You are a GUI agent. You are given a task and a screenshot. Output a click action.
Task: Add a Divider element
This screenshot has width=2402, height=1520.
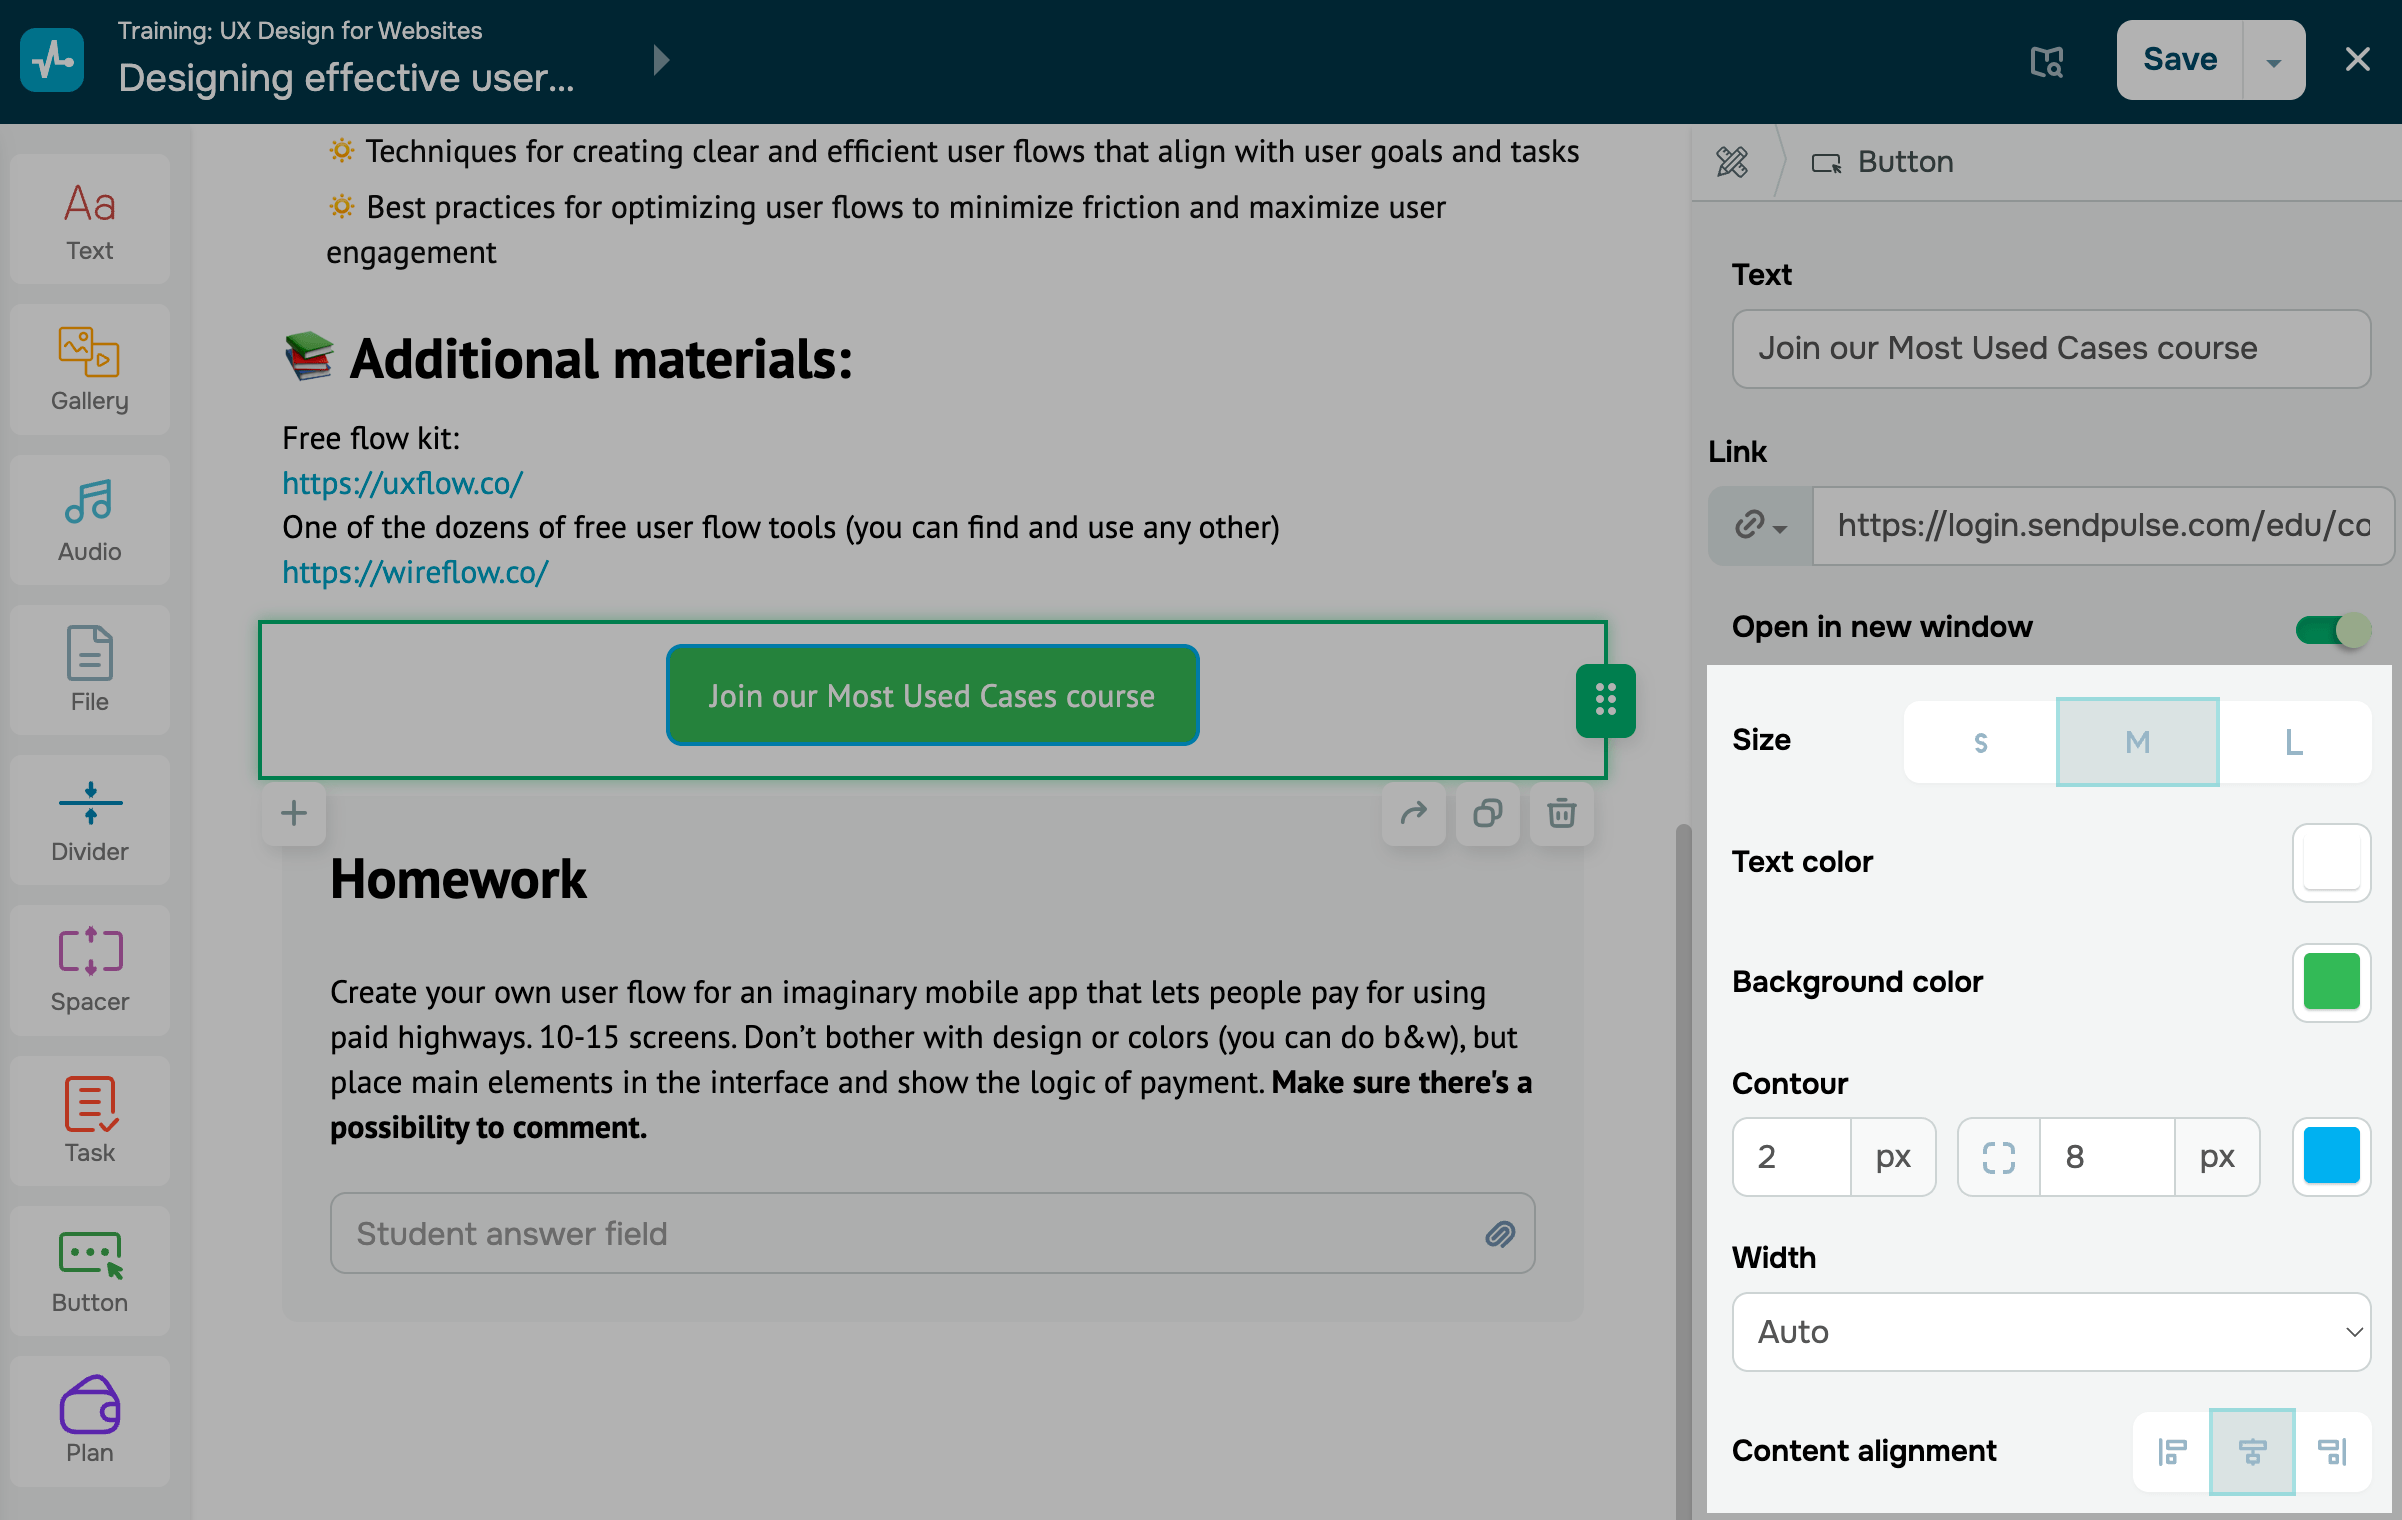89,820
